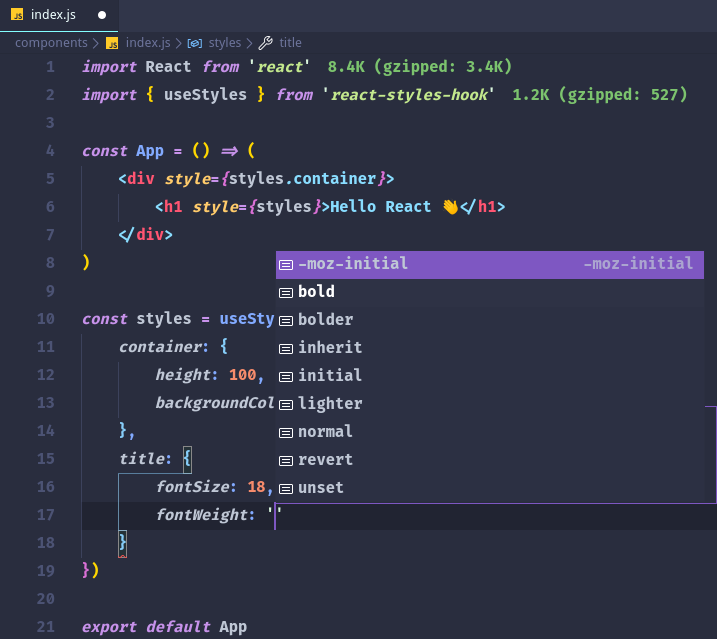Select the inherit suggestion
Viewport: 717px width, 639px height.
490,348
